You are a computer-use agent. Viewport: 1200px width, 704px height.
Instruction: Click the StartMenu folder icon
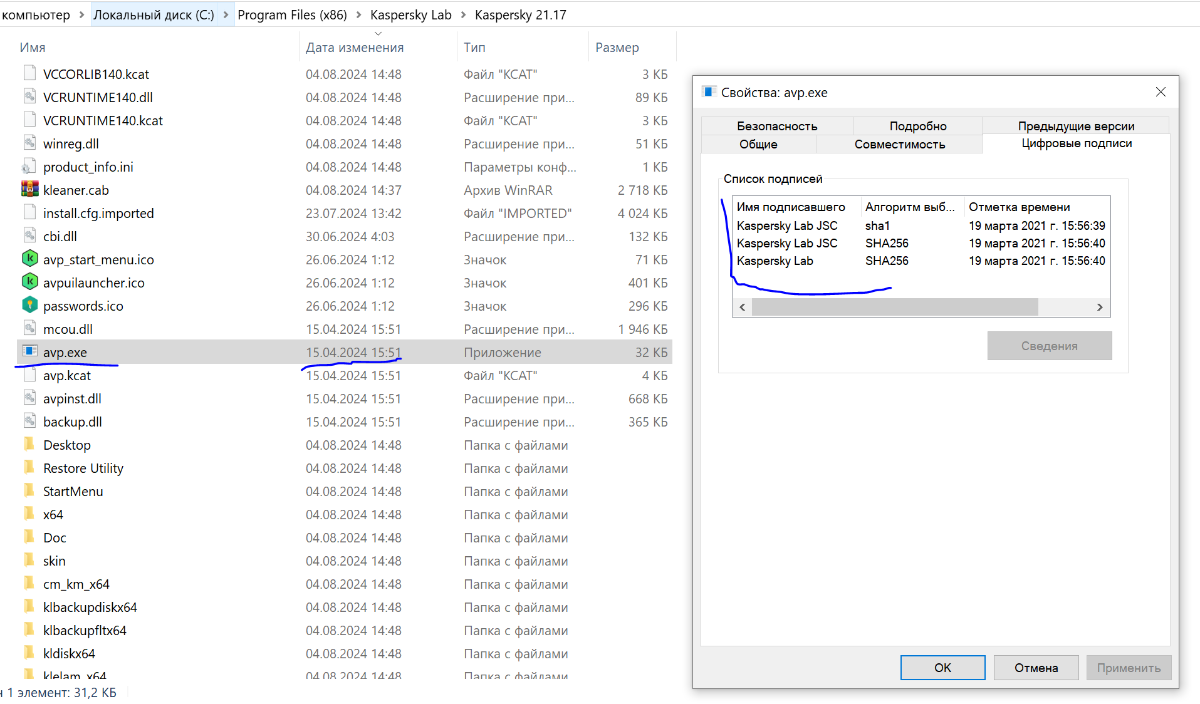pyautogui.click(x=29, y=491)
